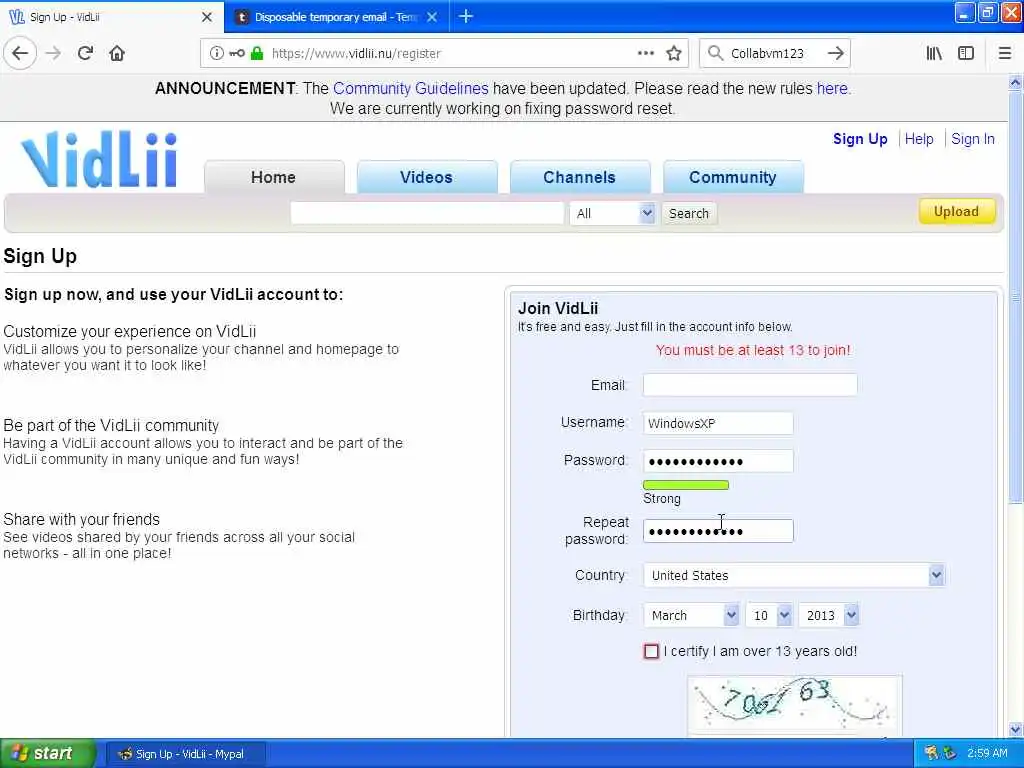
Task: Click the VidLii site search text box
Action: pos(427,214)
